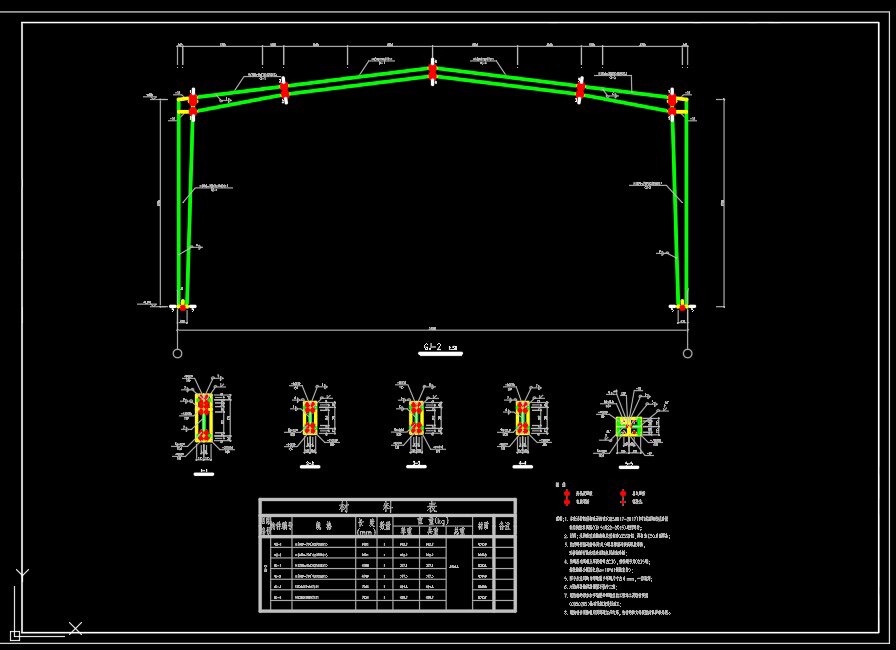
Task: Click the 重量(kg) header in the material table
Action: [x=432, y=521]
